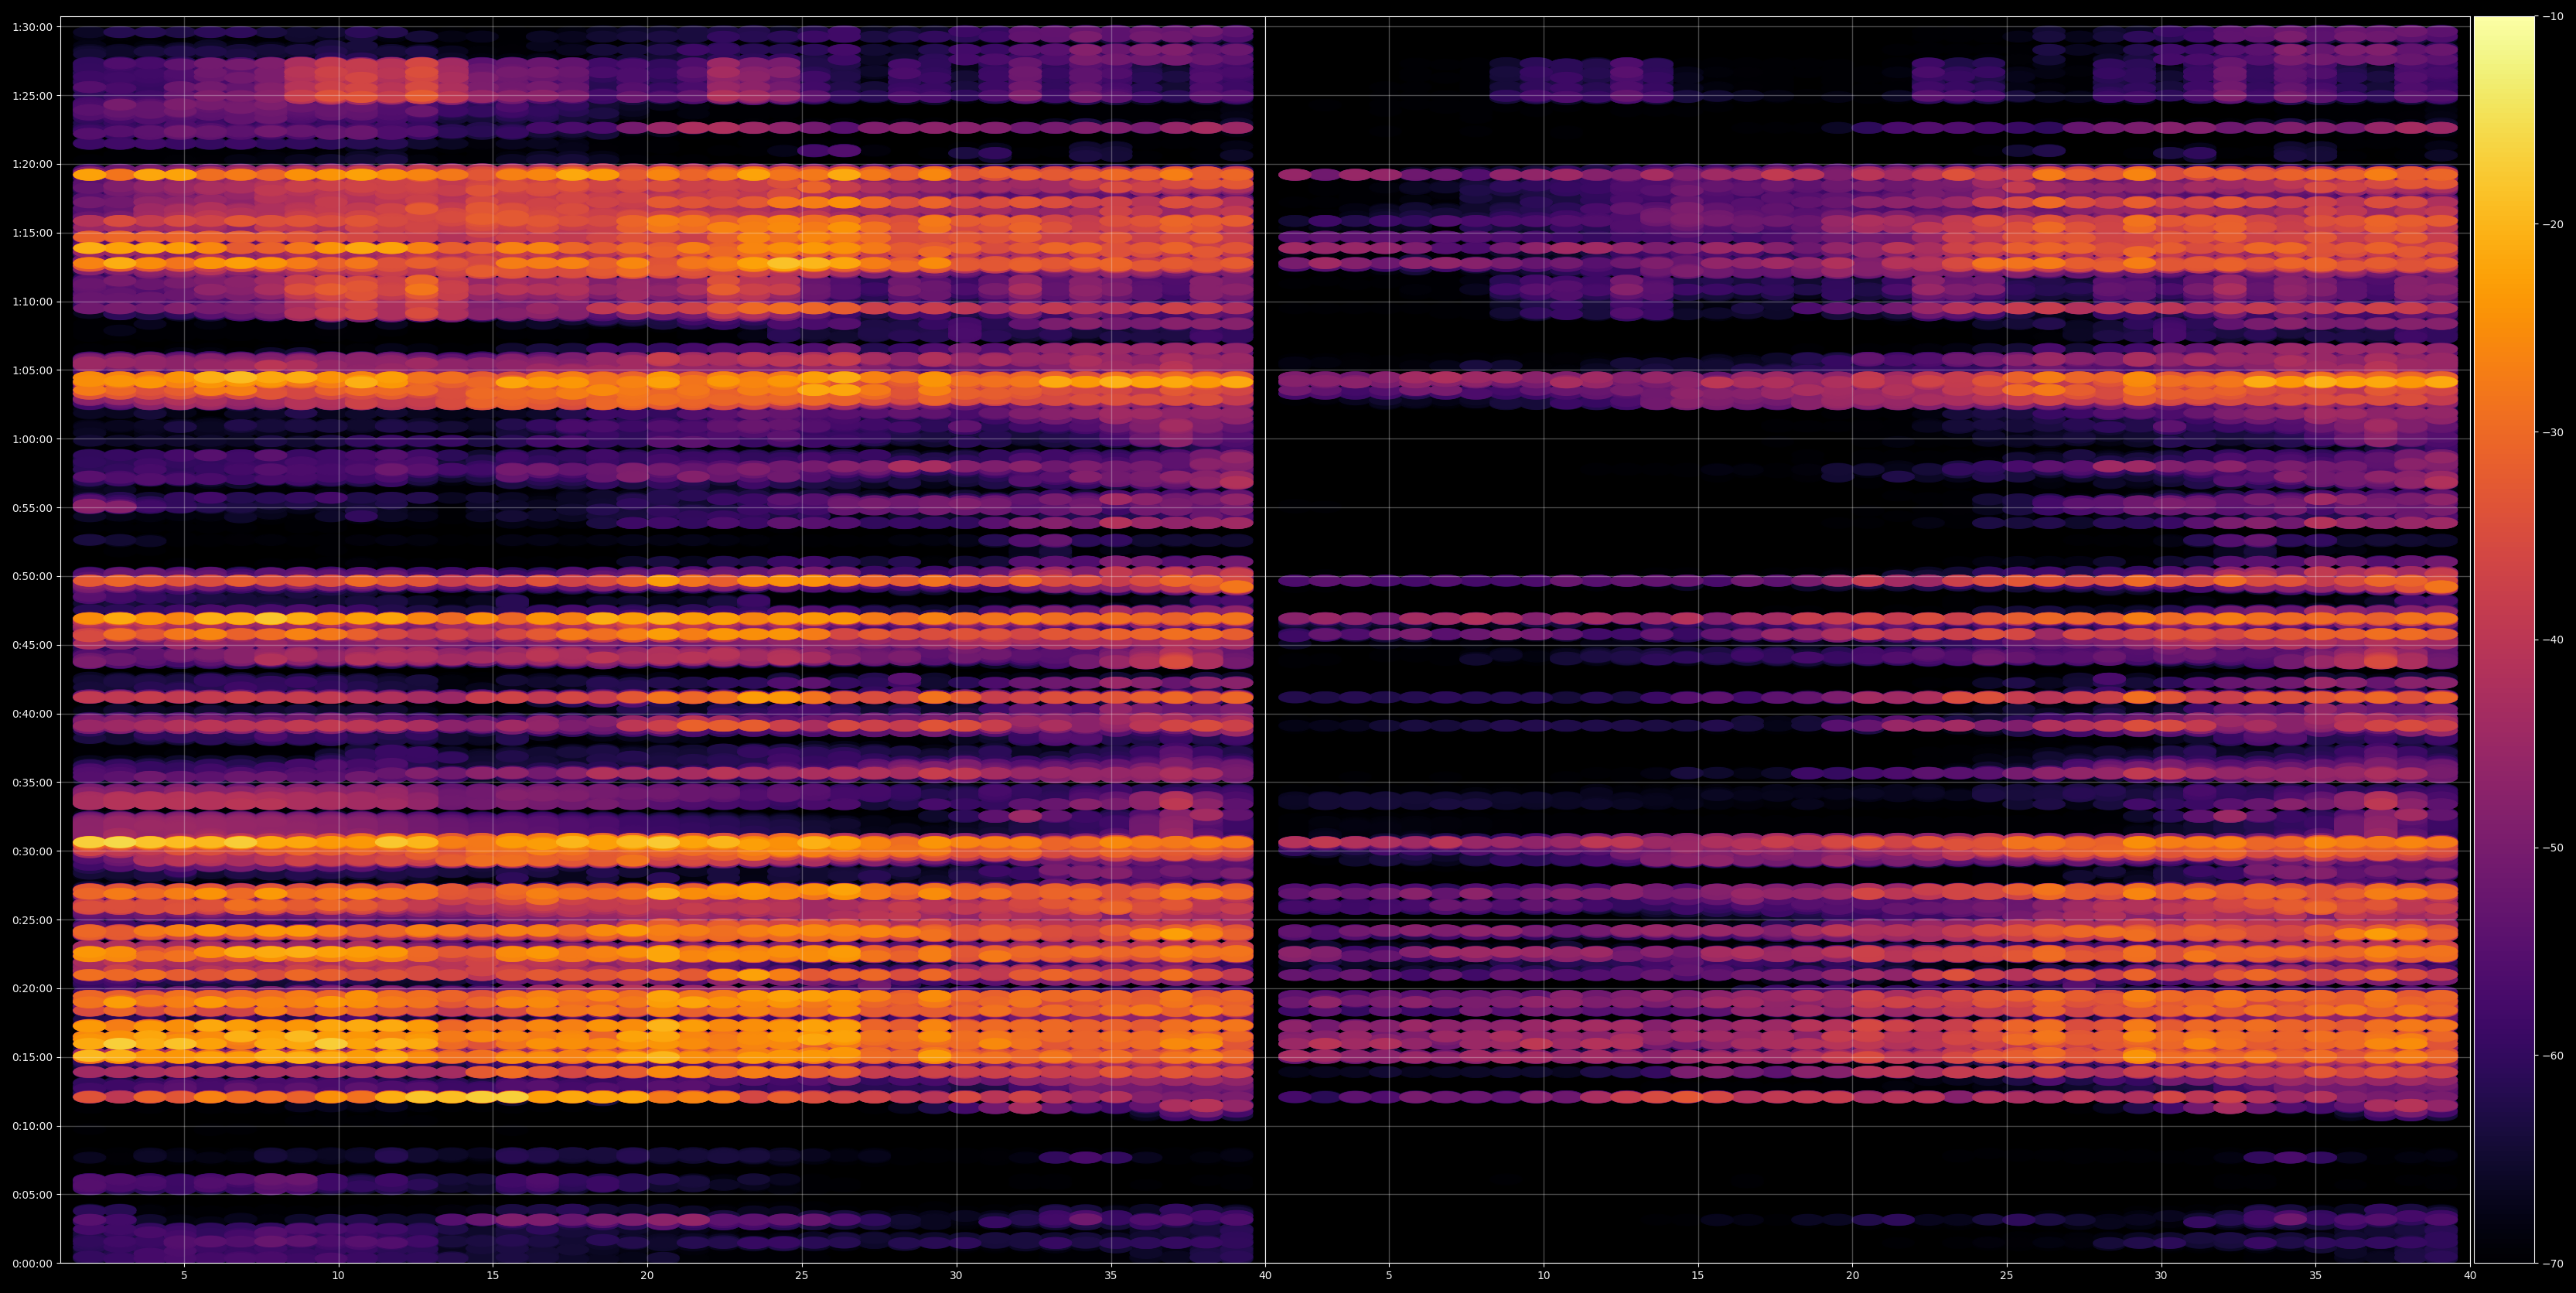Click x-axis label 40 at the center divider
The image size is (2576, 1293).
(1265, 1276)
